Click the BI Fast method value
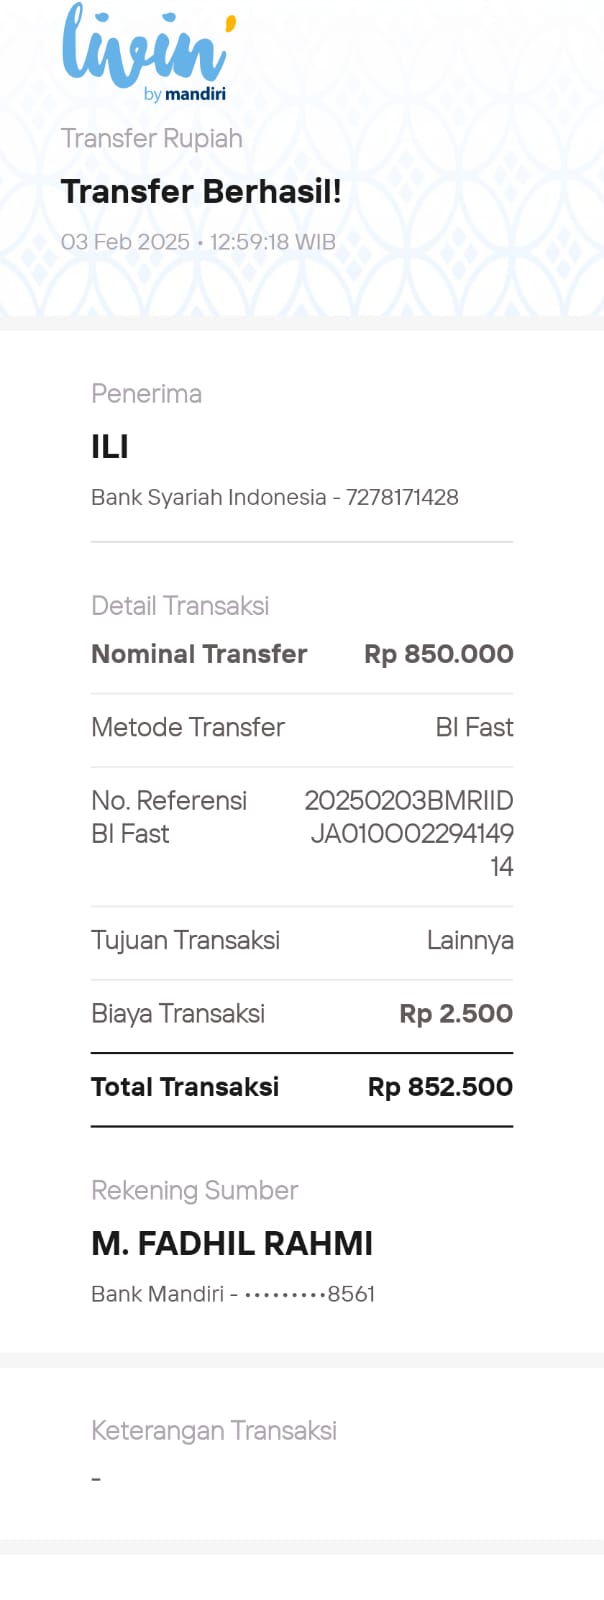 (x=474, y=727)
